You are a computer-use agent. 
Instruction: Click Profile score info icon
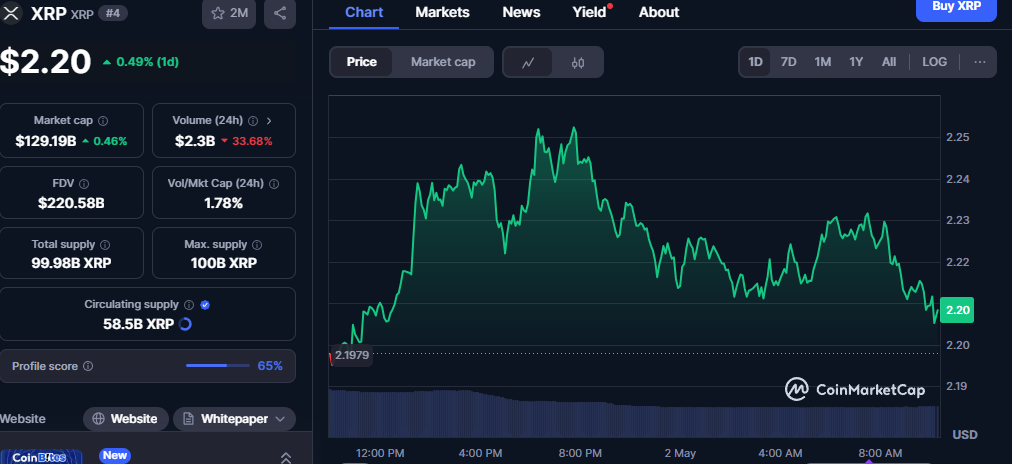click(88, 367)
